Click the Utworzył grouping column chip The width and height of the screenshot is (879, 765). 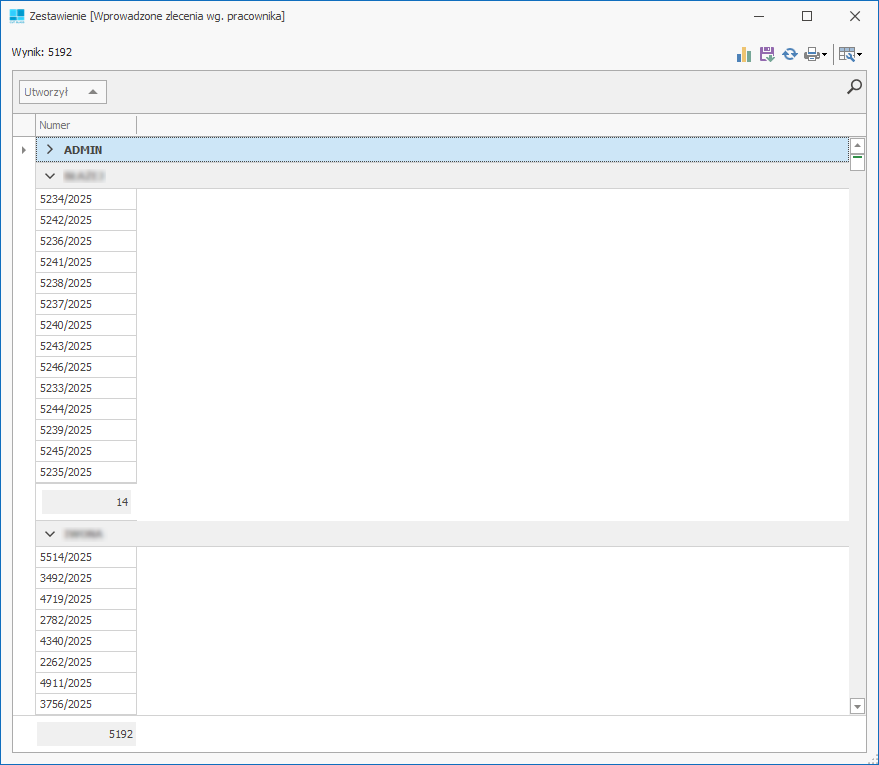[x=62, y=92]
